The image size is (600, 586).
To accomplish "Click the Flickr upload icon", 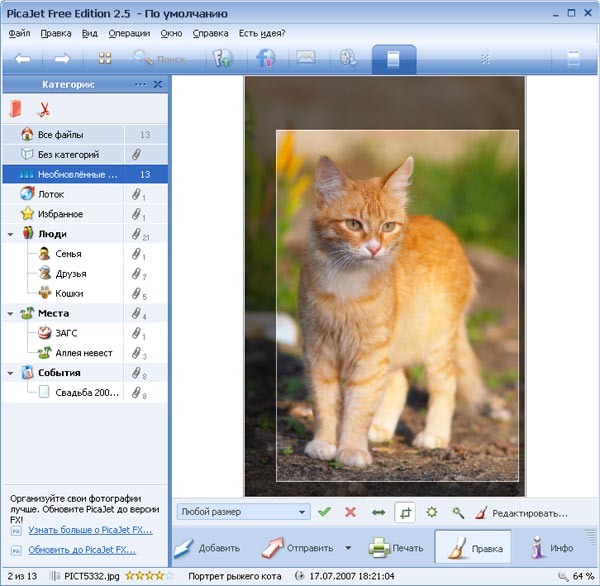I will (x=223, y=59).
